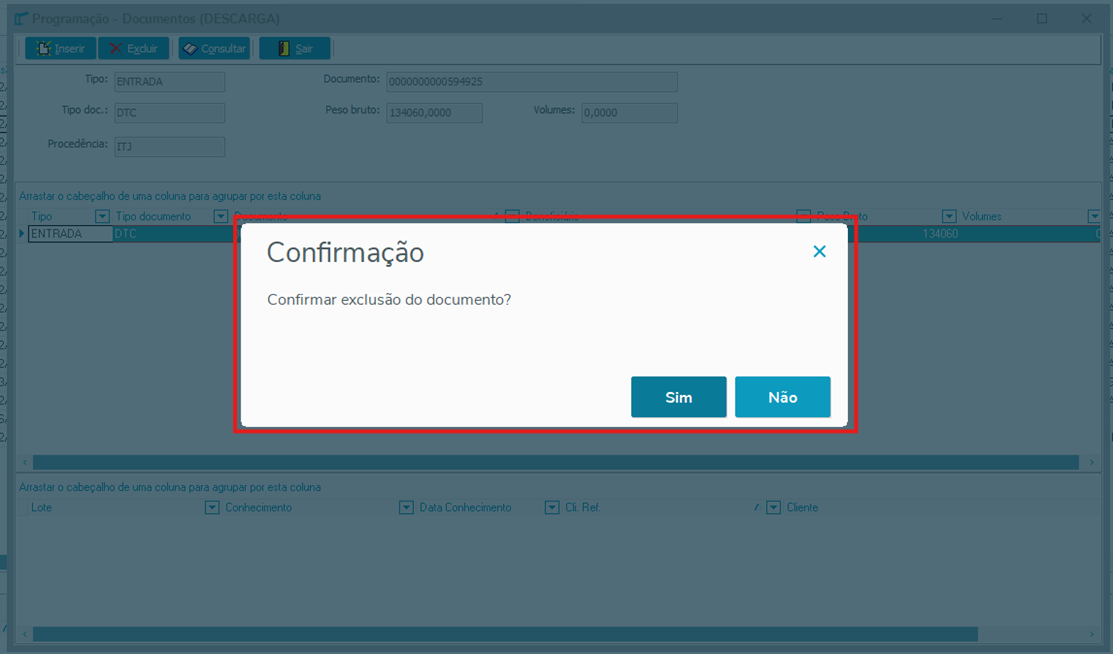Click the lower grid horizontal scrollbar
1113x654 pixels.
pyautogui.click(x=505, y=633)
